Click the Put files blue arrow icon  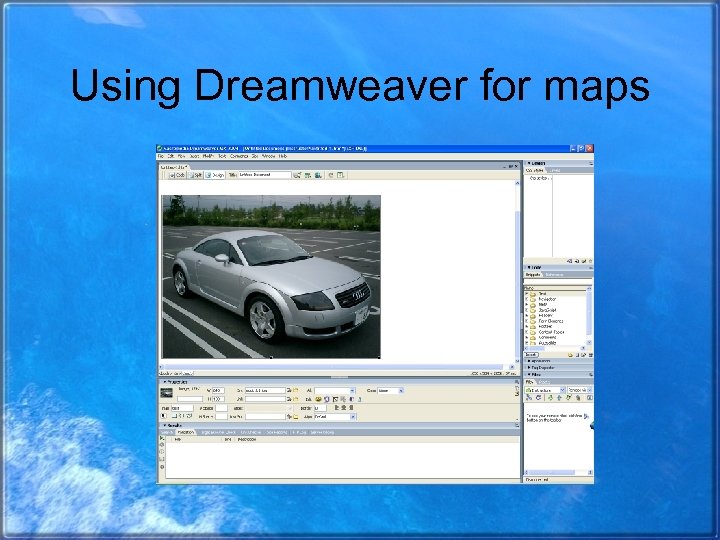[559, 398]
